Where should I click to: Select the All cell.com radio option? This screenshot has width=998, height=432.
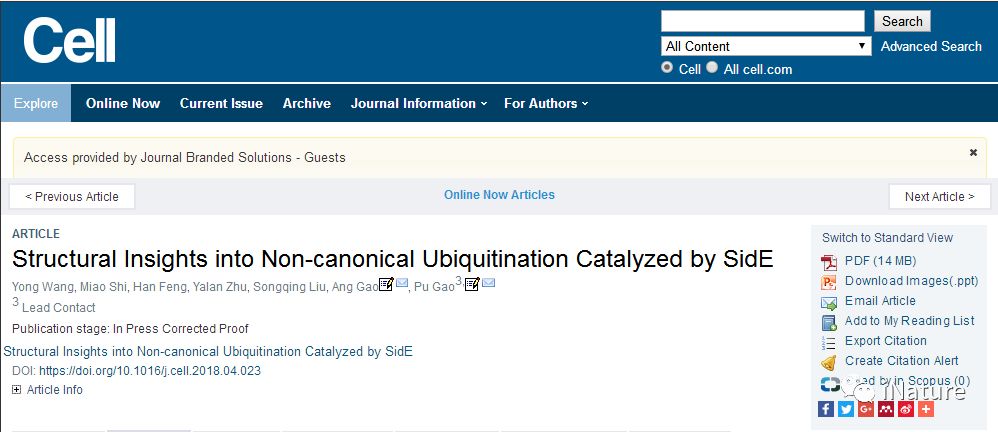[x=712, y=67]
